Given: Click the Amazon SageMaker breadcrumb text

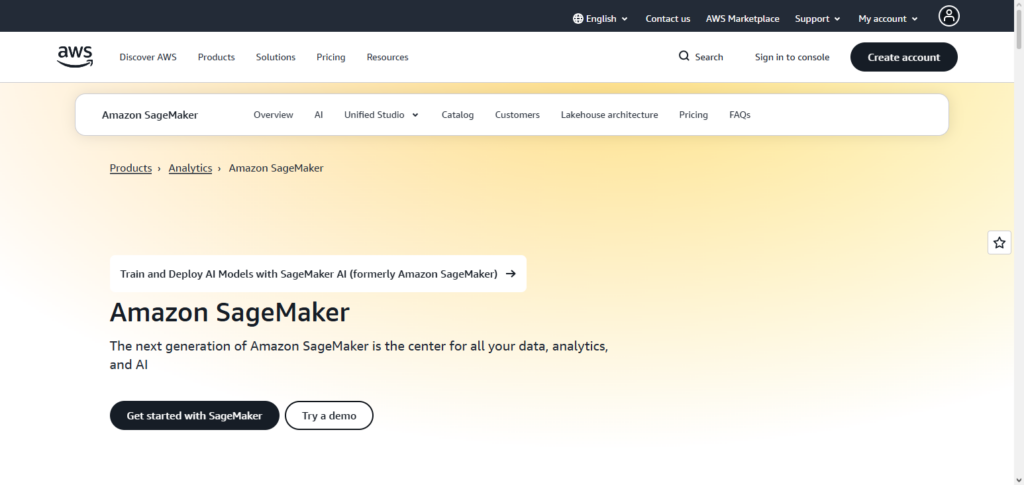Looking at the screenshot, I should 276,168.
